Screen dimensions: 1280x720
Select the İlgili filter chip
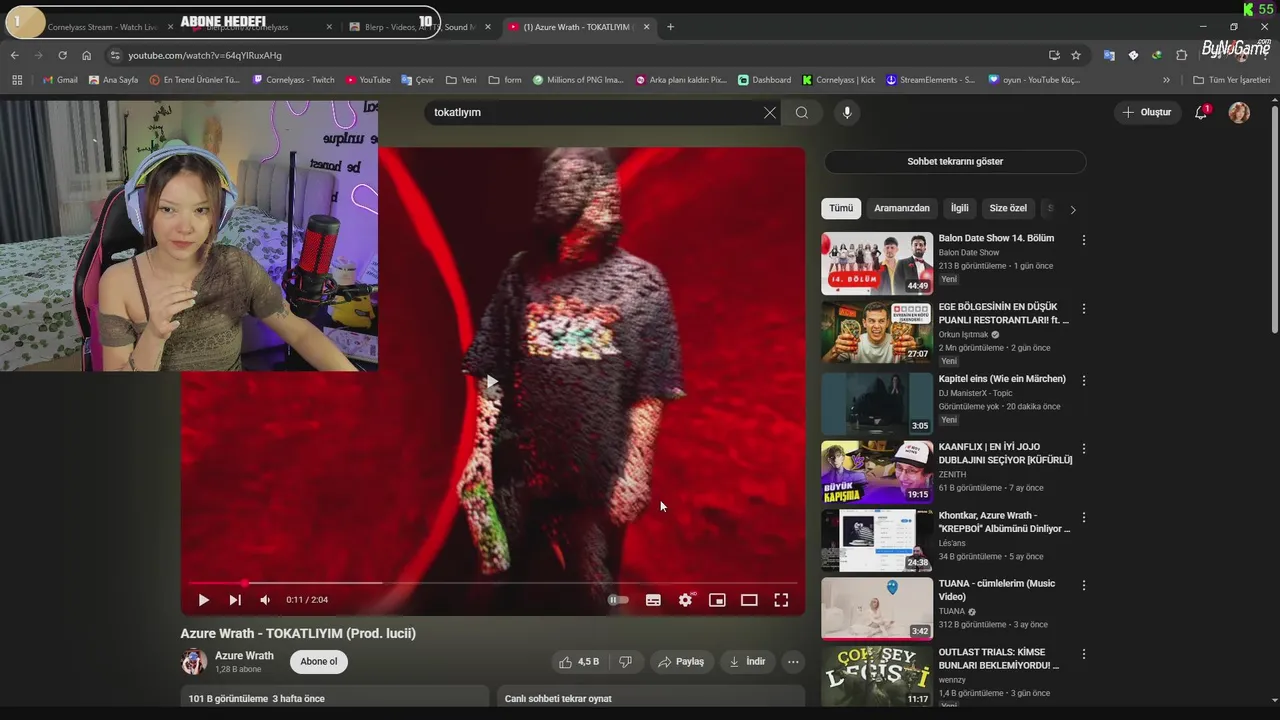[960, 208]
